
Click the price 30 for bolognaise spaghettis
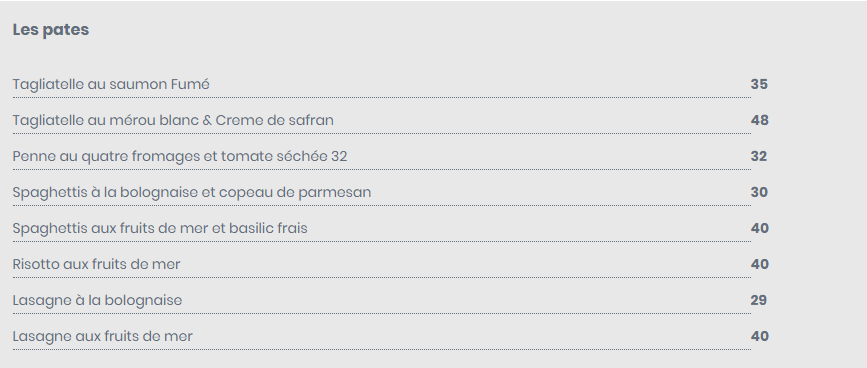coord(759,192)
